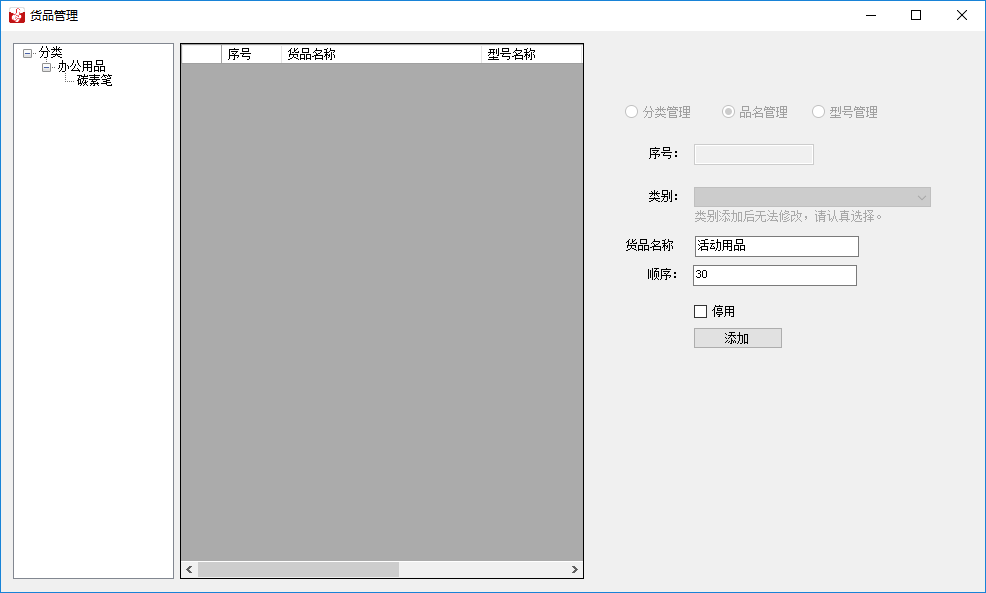Viewport: 986px width, 593px height.
Task: Click the 型号名称 column header
Action: (x=532, y=54)
